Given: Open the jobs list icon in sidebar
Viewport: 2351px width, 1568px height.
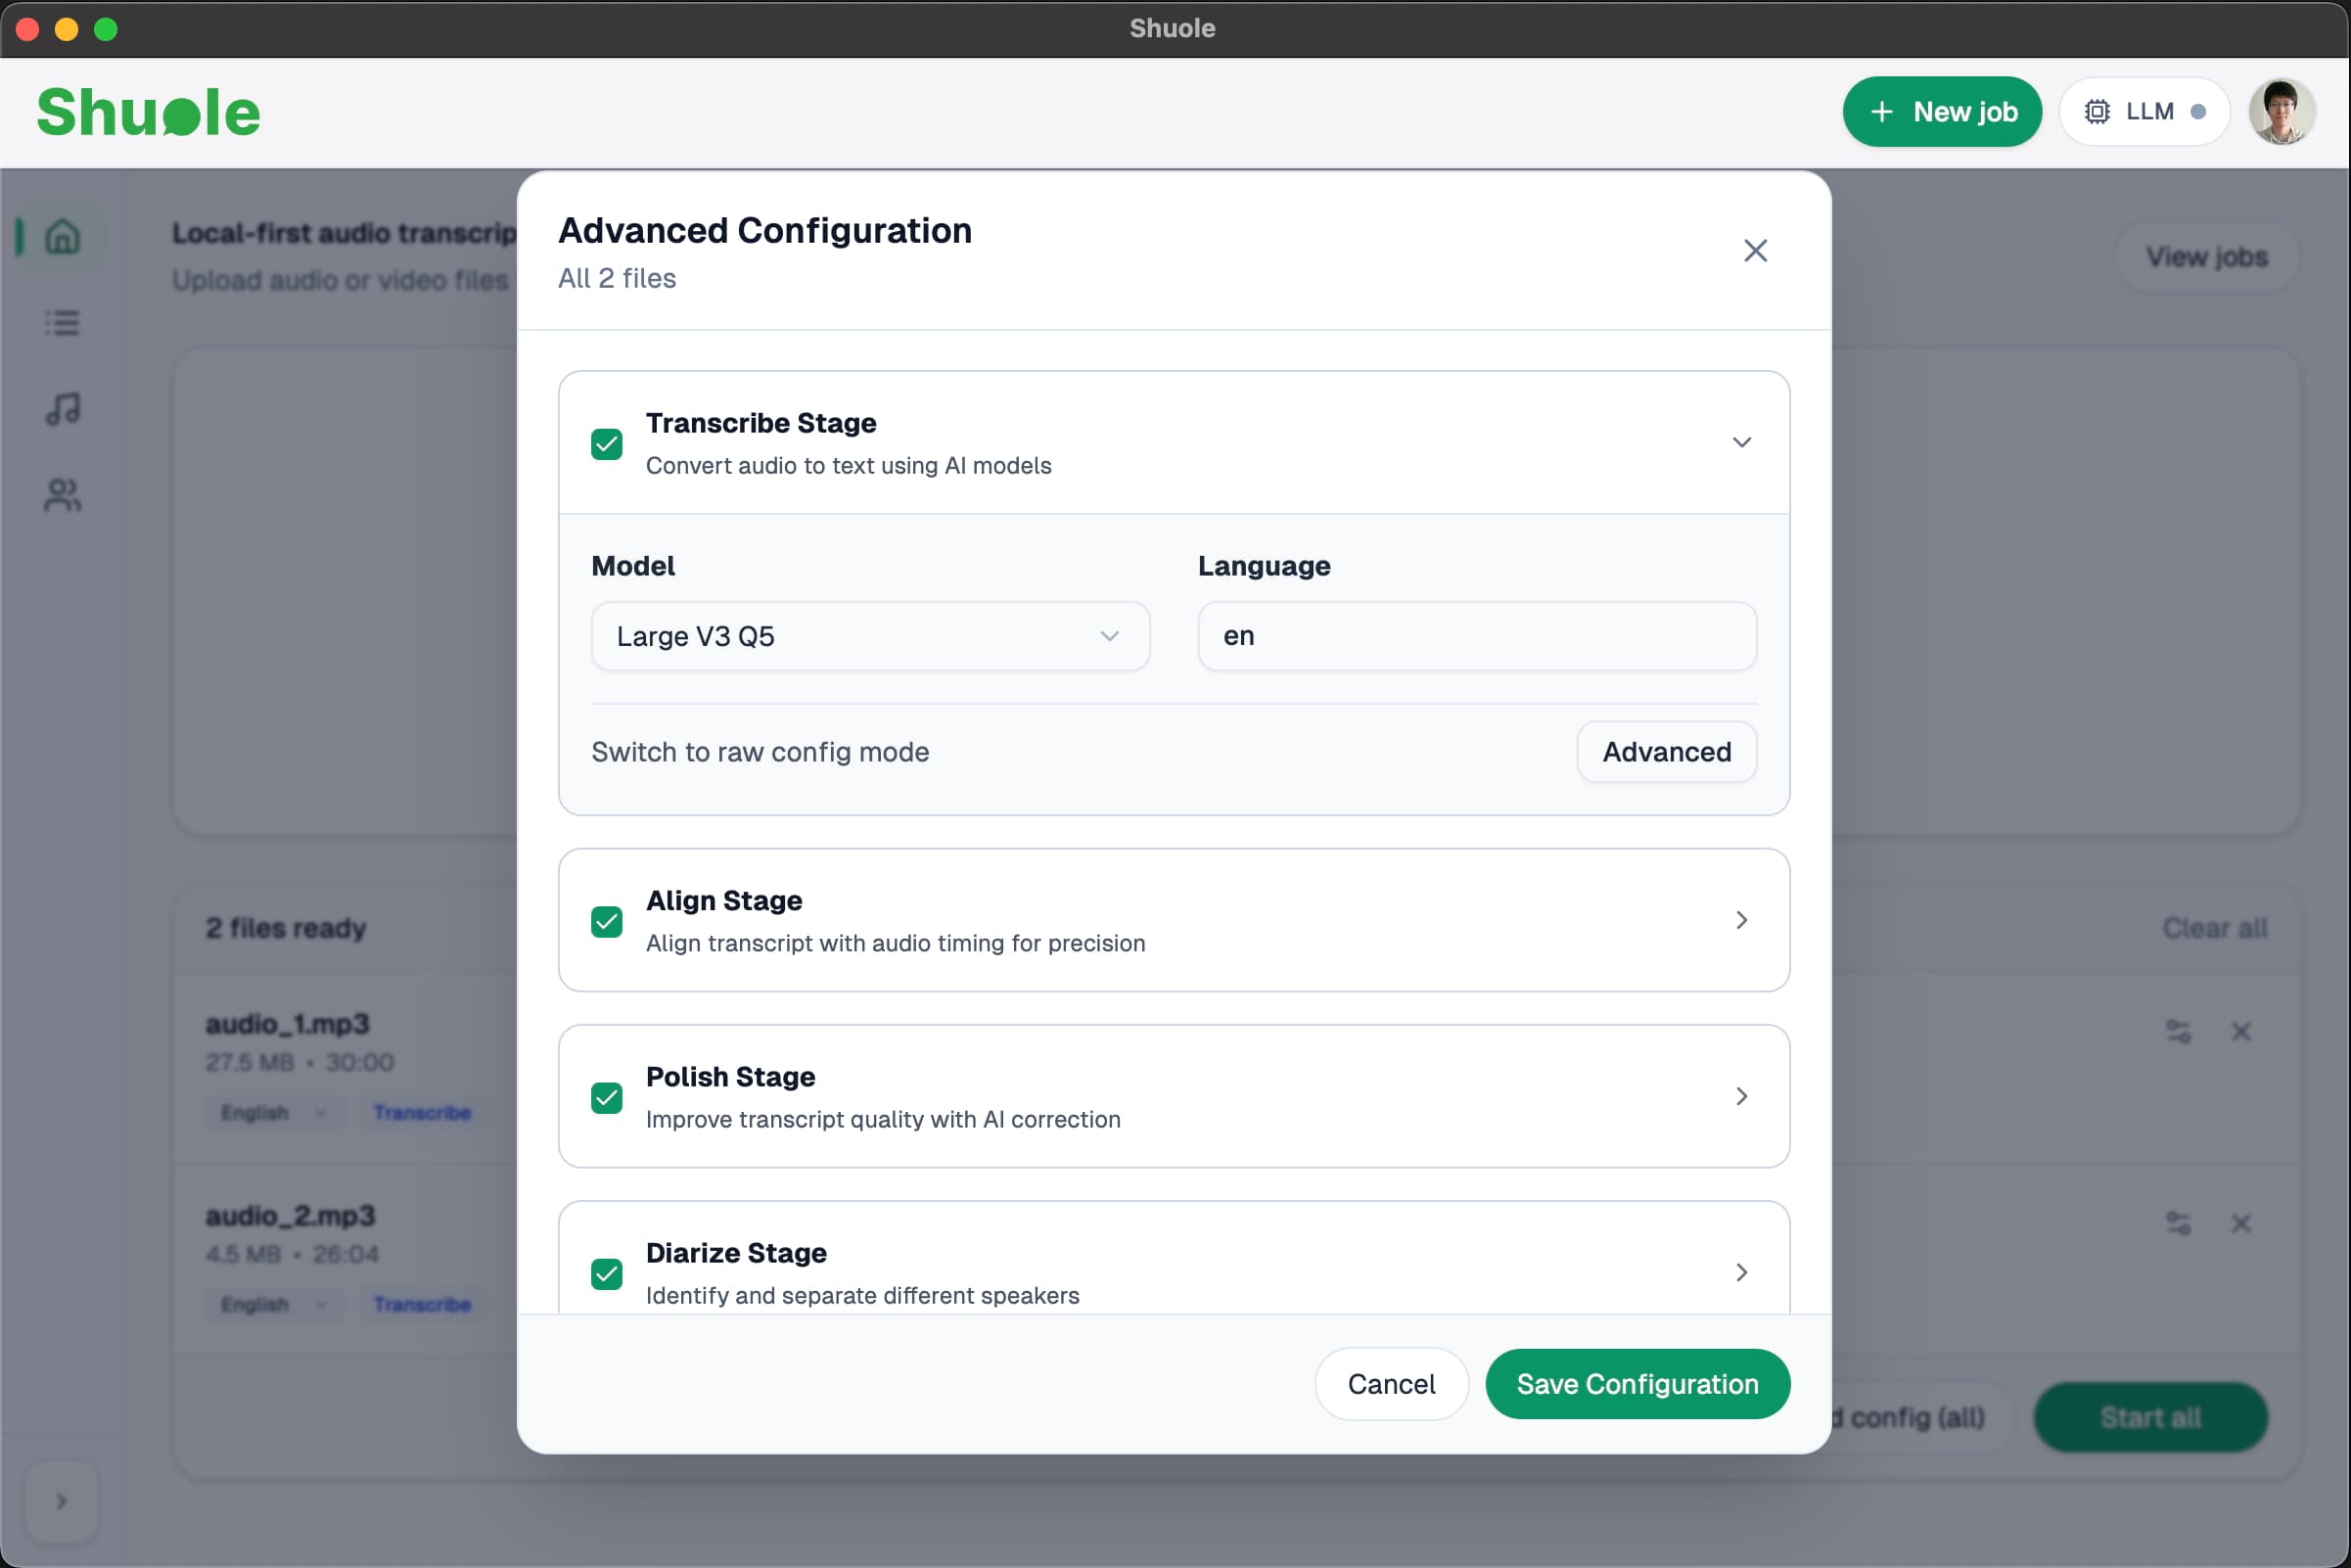Looking at the screenshot, I should pyautogui.click(x=62, y=322).
